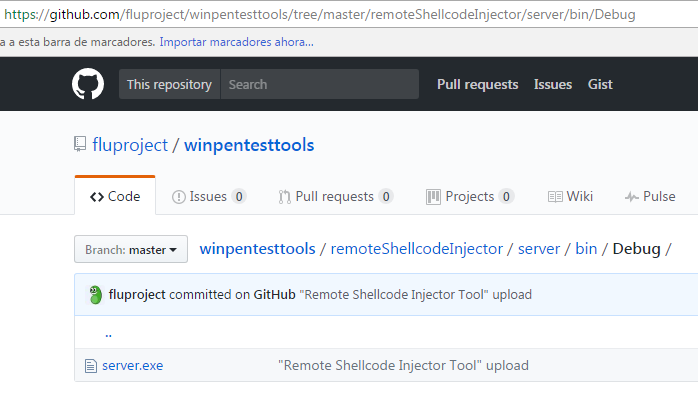Open Issues in top navigation bar

click(553, 84)
